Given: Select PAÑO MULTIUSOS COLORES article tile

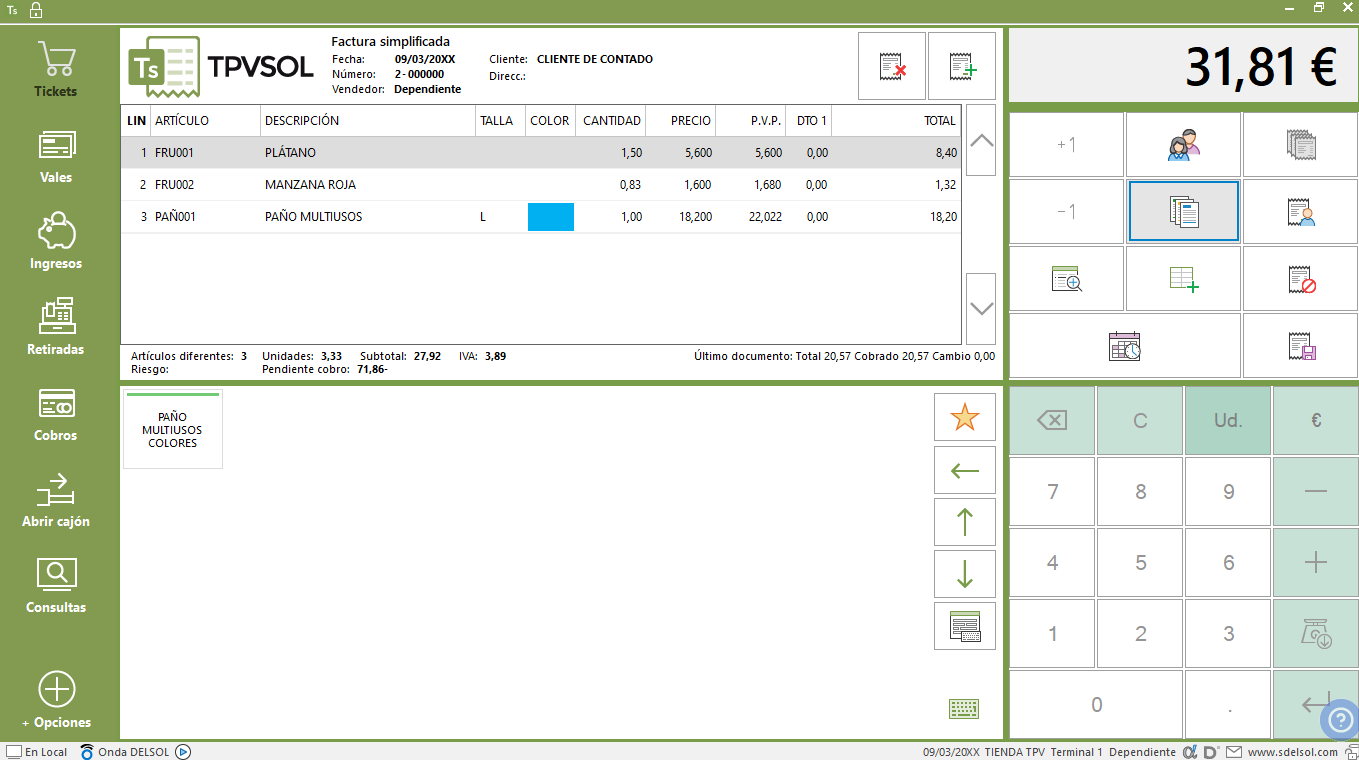Looking at the screenshot, I should click(x=173, y=429).
